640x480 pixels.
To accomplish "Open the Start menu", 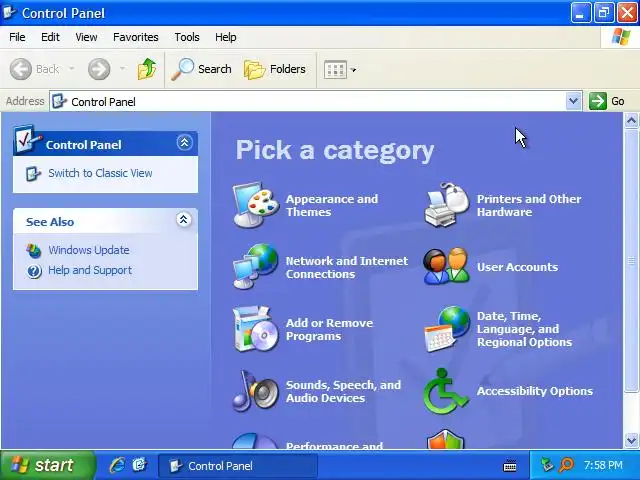I will coord(46,465).
